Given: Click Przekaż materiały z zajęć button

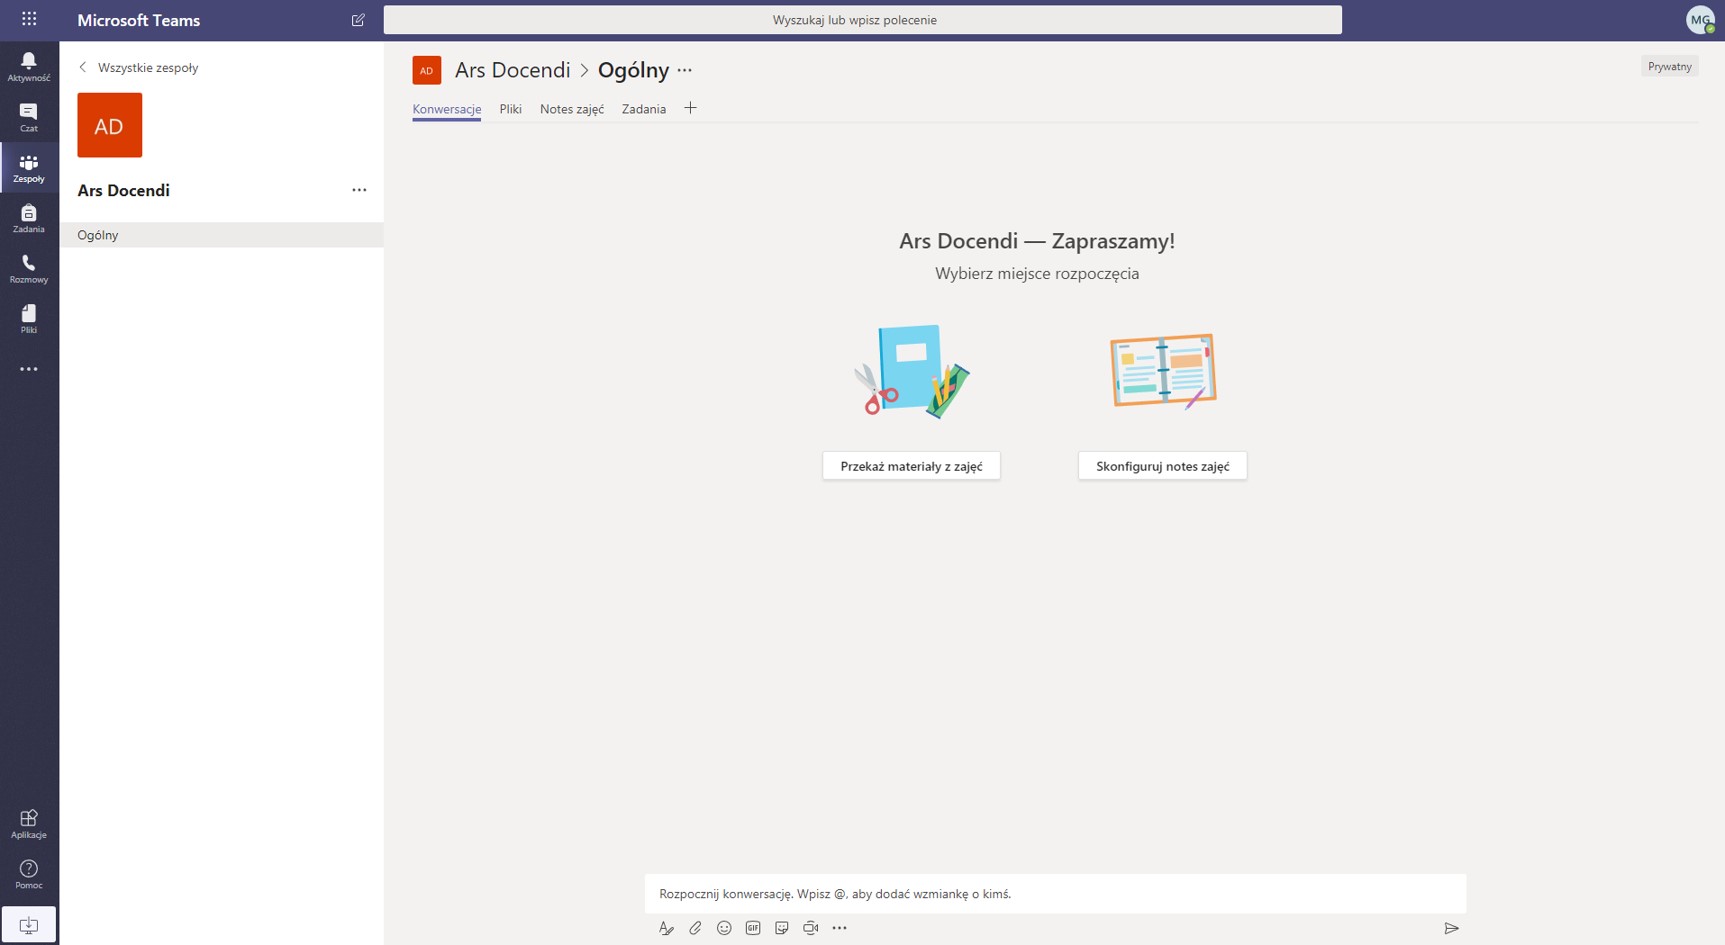Looking at the screenshot, I should (x=911, y=466).
